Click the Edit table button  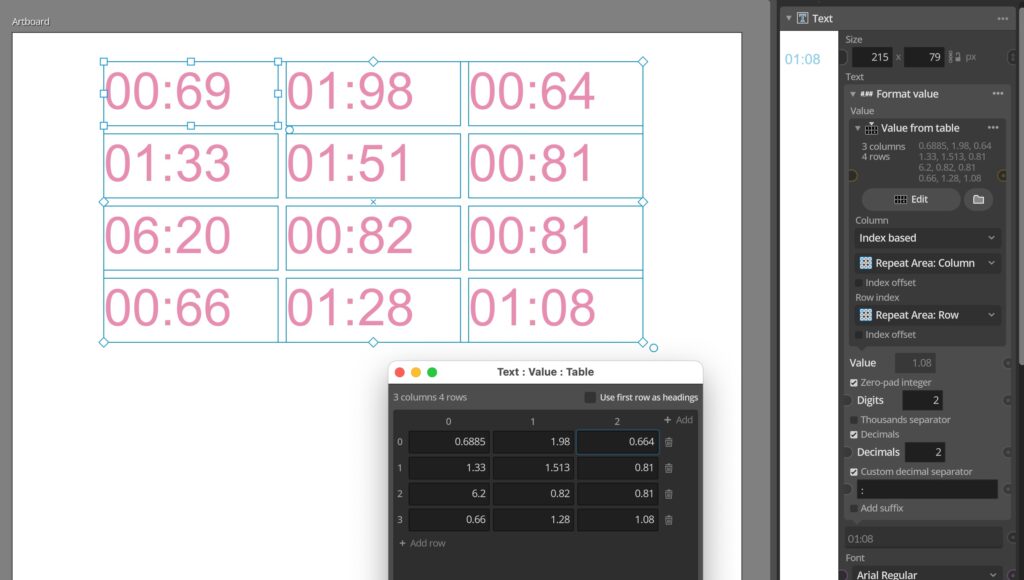tap(910, 199)
